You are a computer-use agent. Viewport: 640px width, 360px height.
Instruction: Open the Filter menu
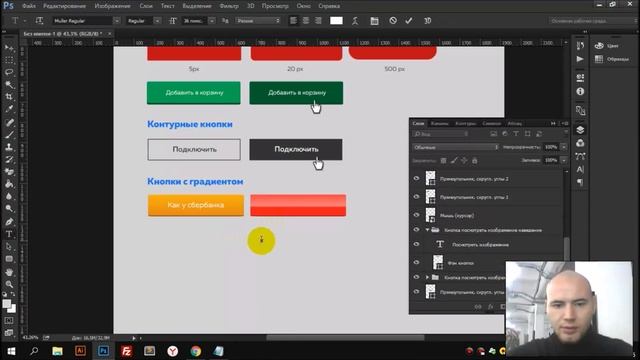point(229,6)
